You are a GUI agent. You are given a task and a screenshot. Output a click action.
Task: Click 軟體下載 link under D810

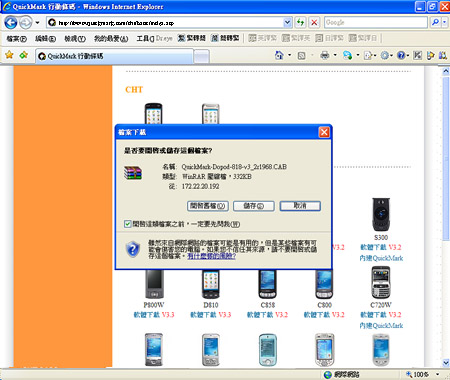pyautogui.click(x=203, y=315)
